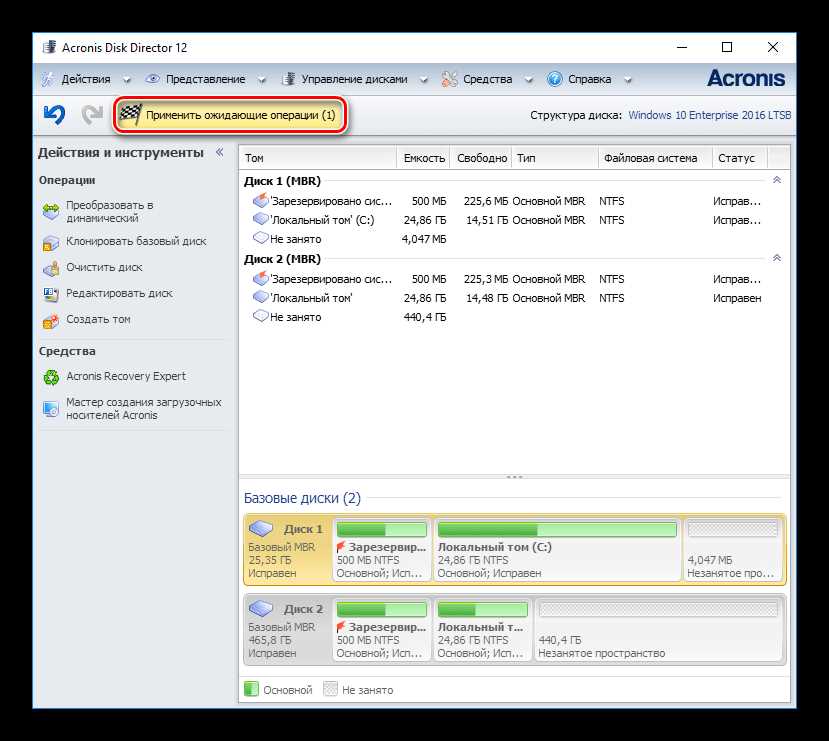This screenshot has height=741, width=829.
Task: Click the Clone basic disk icon
Action: pyautogui.click(x=50, y=242)
